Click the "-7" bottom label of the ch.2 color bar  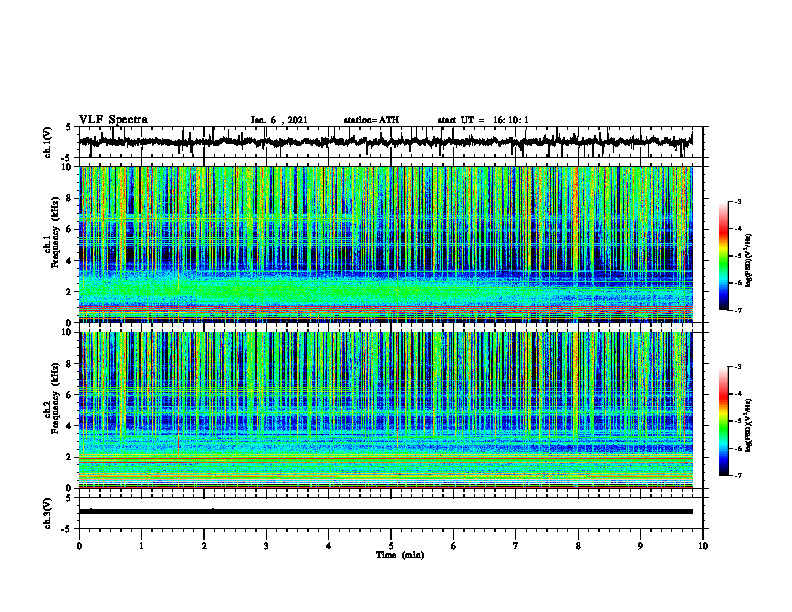737,476
